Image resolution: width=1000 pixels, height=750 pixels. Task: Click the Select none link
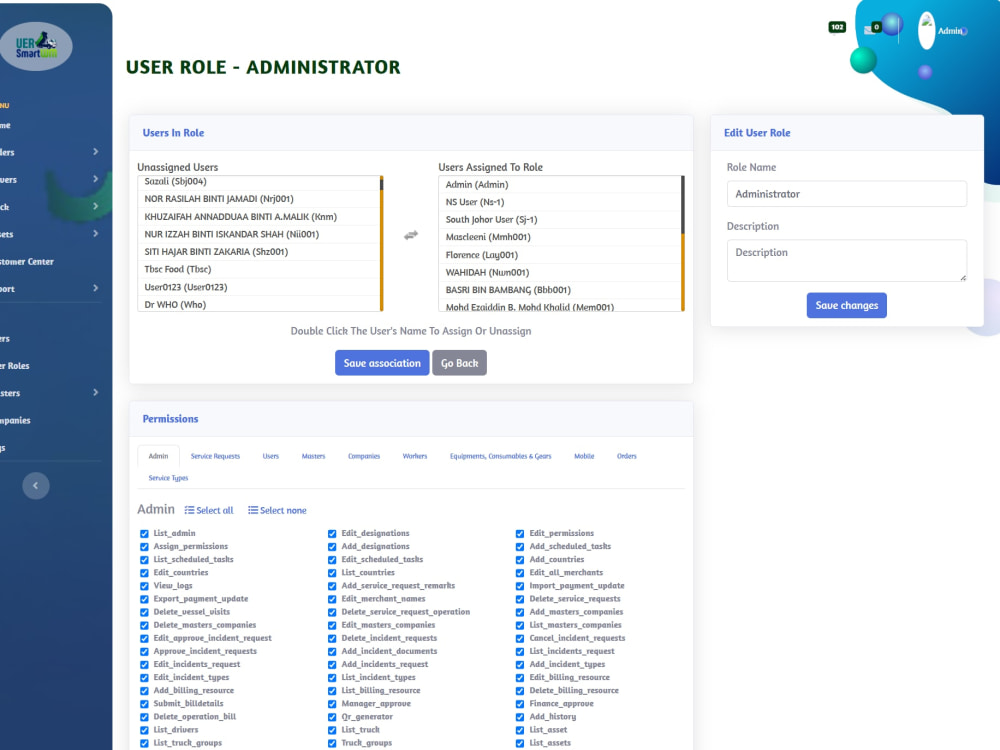pyautogui.click(x=277, y=510)
